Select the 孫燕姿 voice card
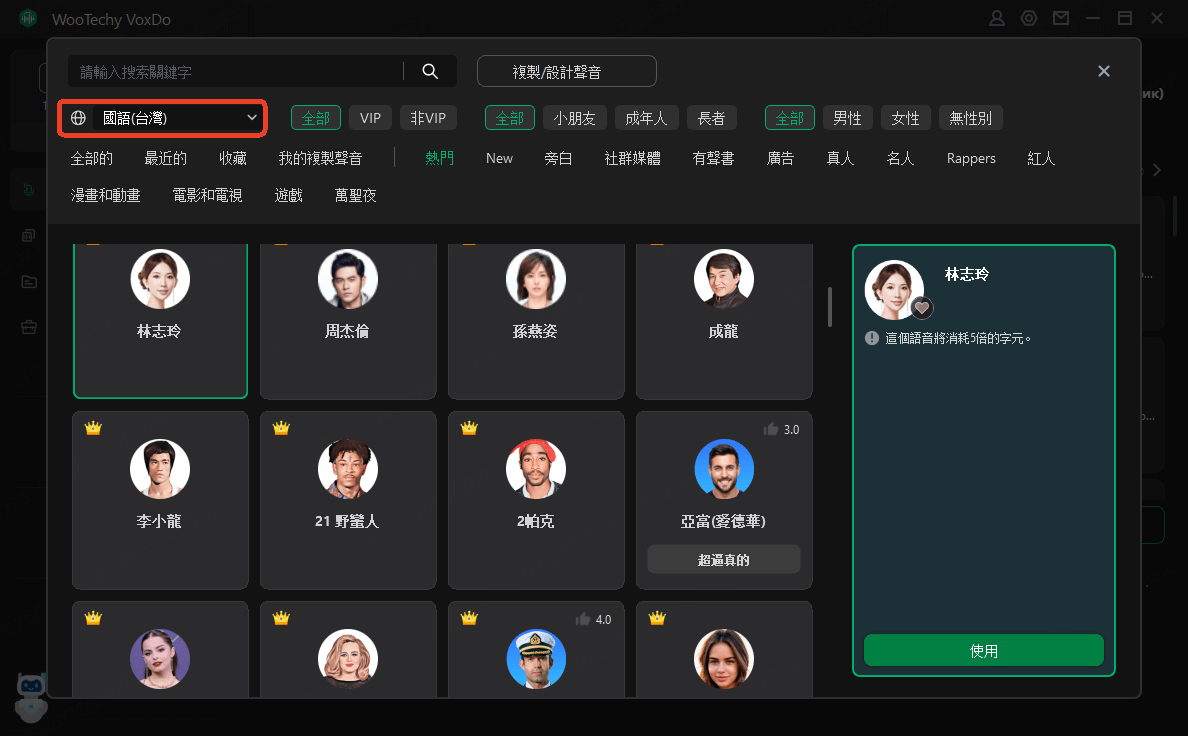 [536, 321]
